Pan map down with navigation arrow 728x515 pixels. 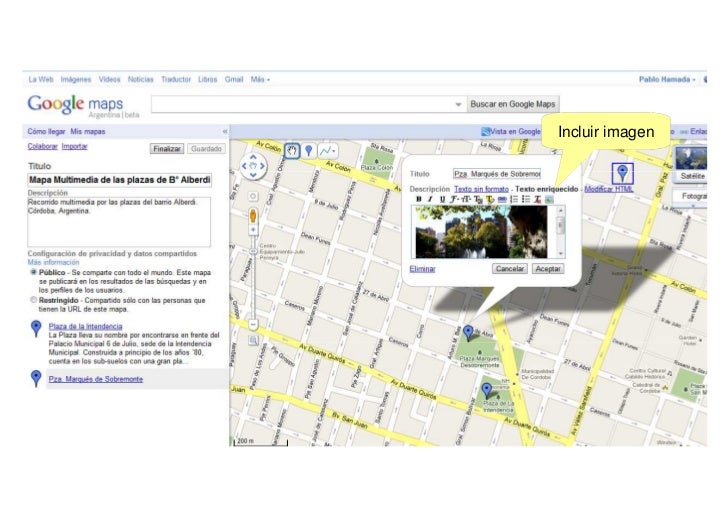pos(254,175)
